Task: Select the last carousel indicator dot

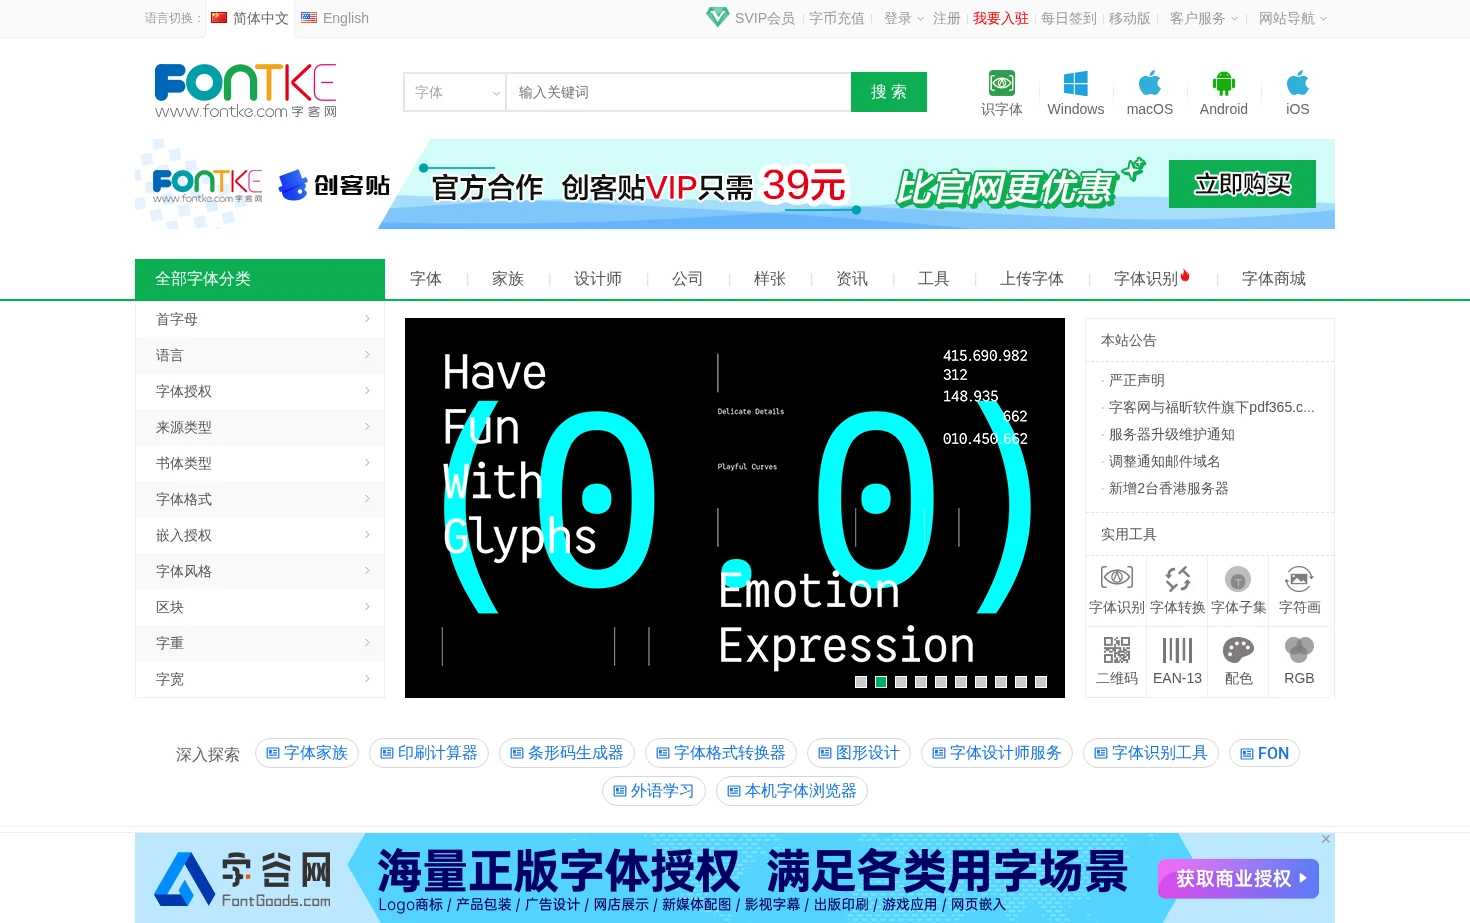Action: pos(1041,682)
